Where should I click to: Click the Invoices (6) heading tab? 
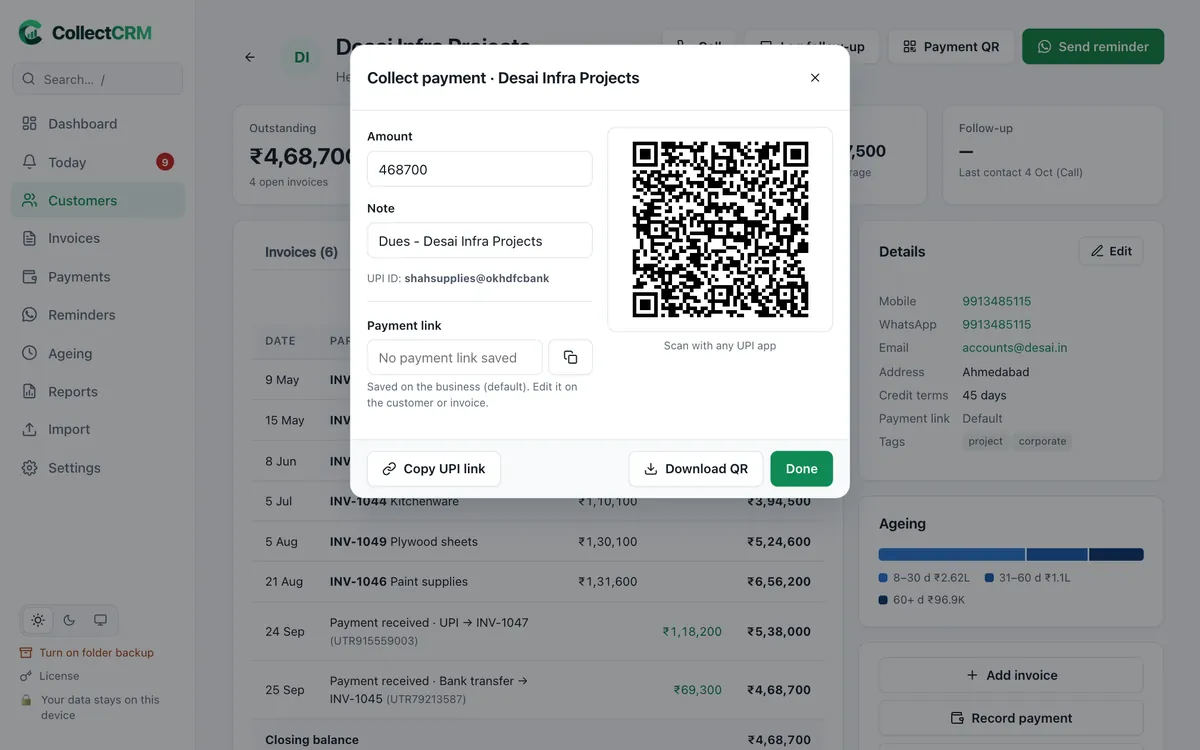pyautogui.click(x=301, y=252)
